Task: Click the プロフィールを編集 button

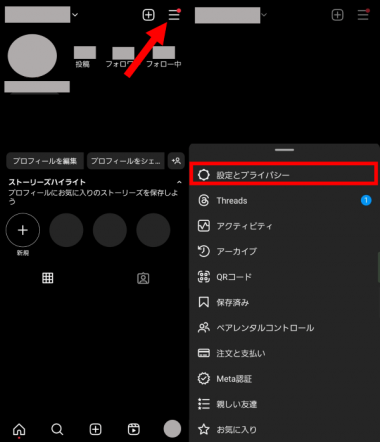Action: click(45, 161)
